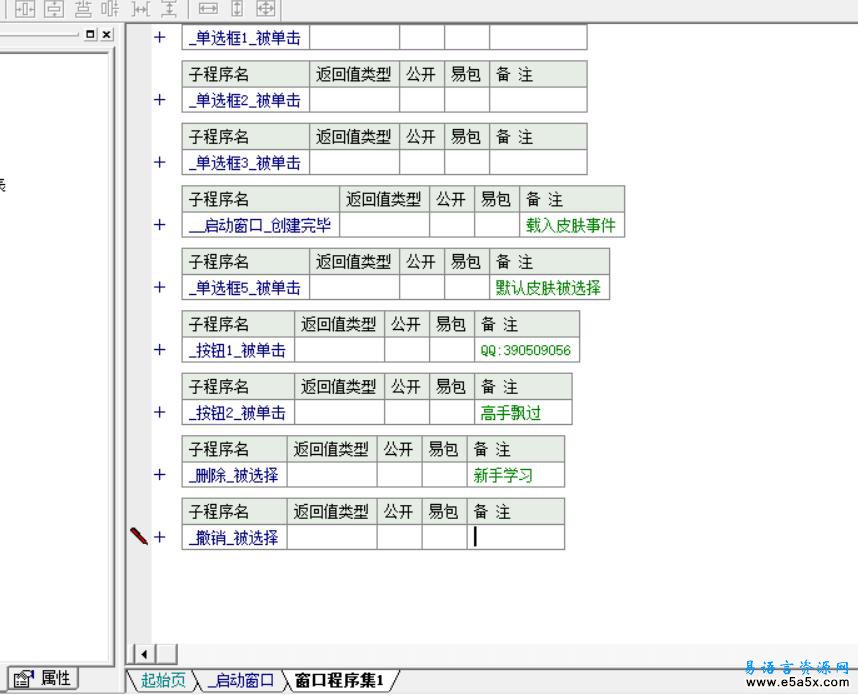Click the remark text 默认皮肤被选择
858x695 pixels.
[548, 287]
